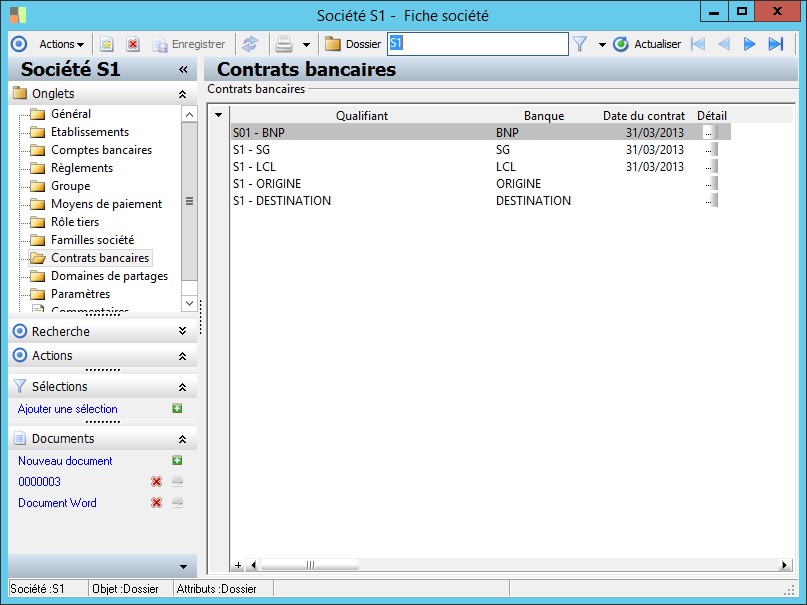The width and height of the screenshot is (807, 605).
Task: Click green plus to add a selection
Action: tap(177, 409)
